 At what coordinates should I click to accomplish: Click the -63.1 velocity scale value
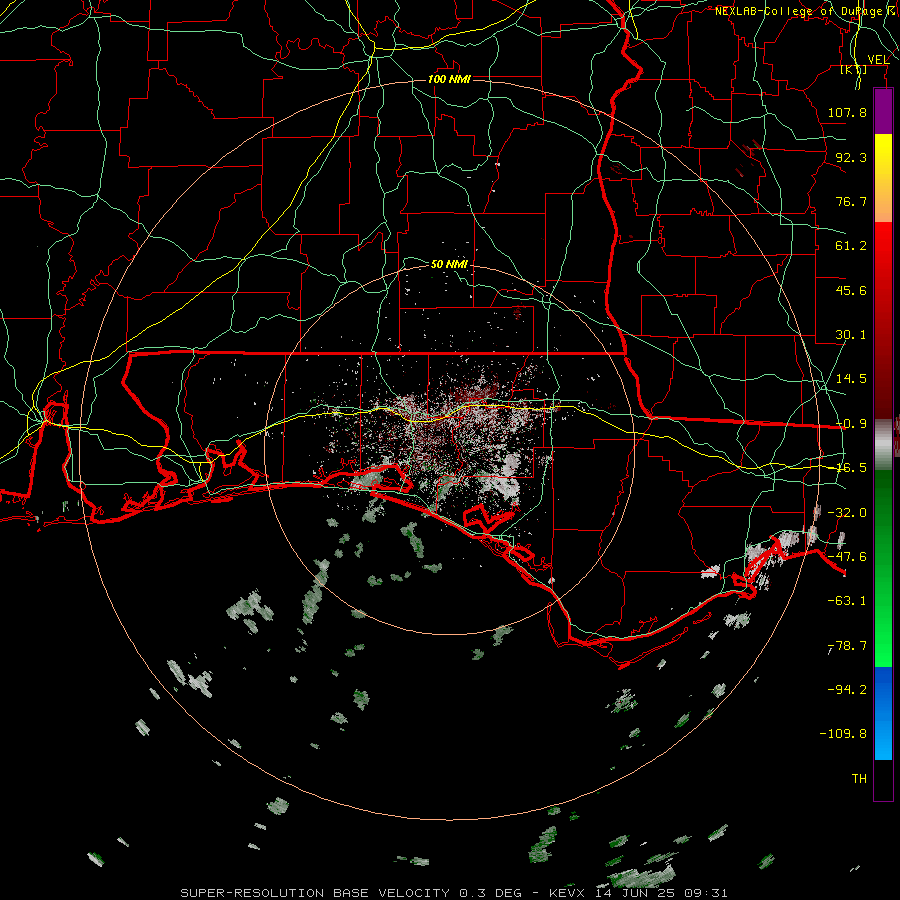coord(847,601)
